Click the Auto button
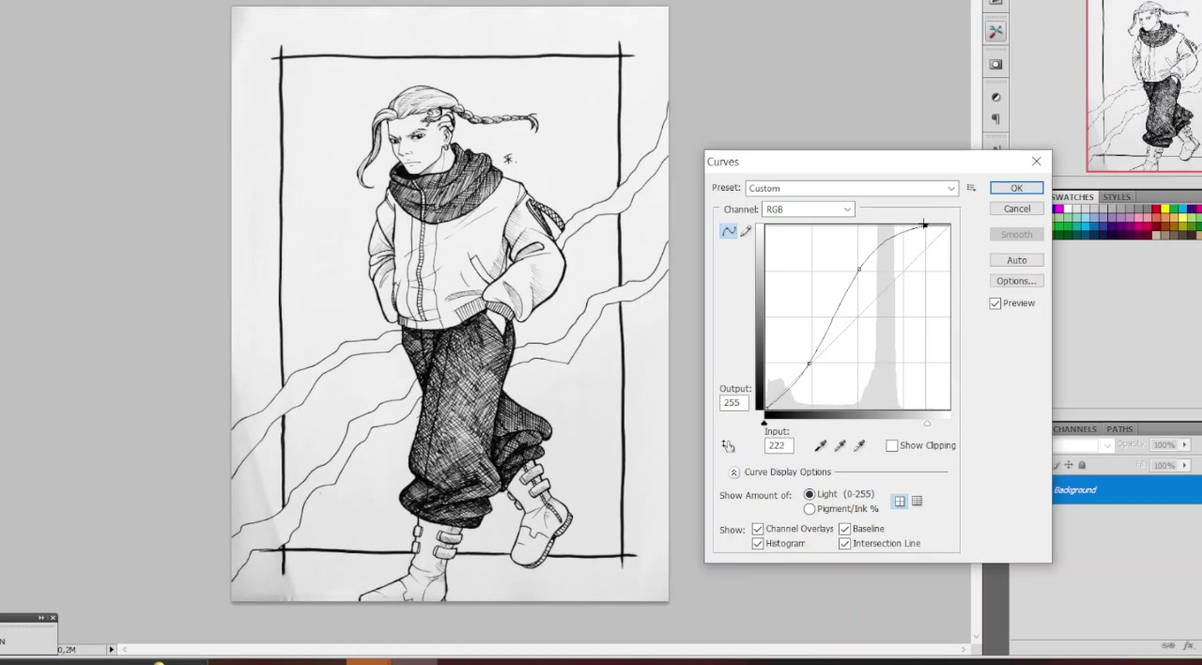 click(1016, 259)
